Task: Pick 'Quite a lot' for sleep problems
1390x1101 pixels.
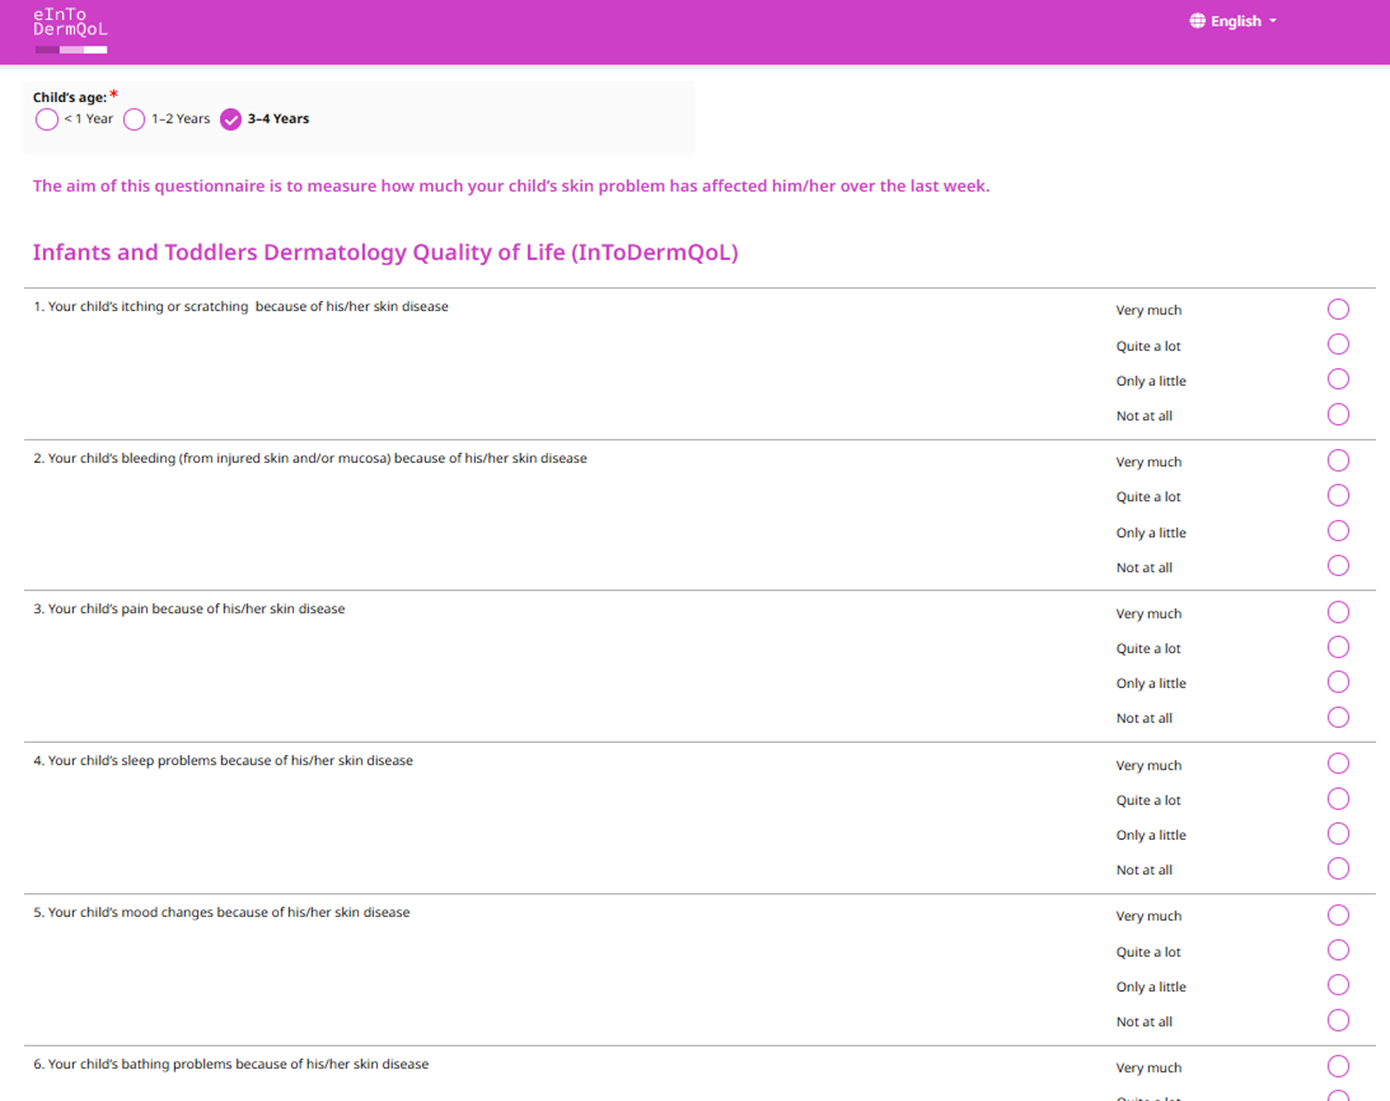Action: click(x=1338, y=799)
